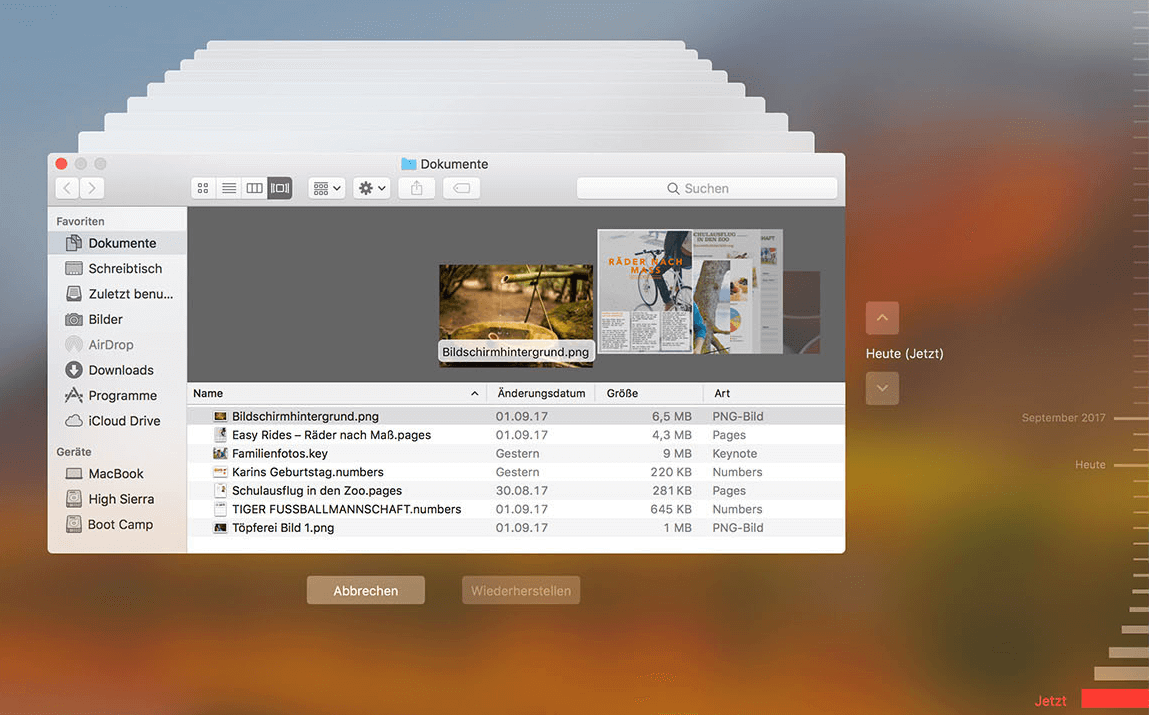Go to earlier backup with up arrow
This screenshot has height=715, width=1149.
pyautogui.click(x=882, y=318)
